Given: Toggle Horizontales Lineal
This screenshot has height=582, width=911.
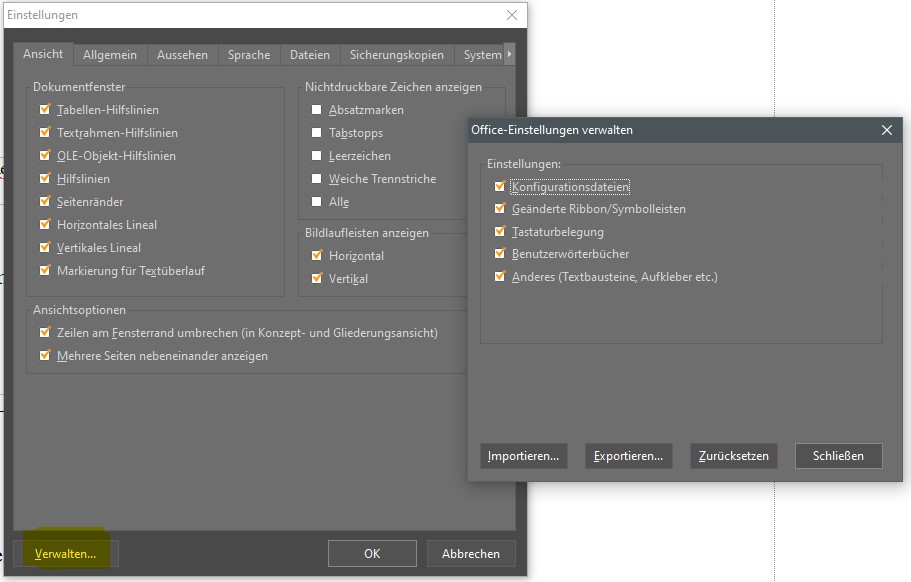Looking at the screenshot, I should pyautogui.click(x=45, y=224).
